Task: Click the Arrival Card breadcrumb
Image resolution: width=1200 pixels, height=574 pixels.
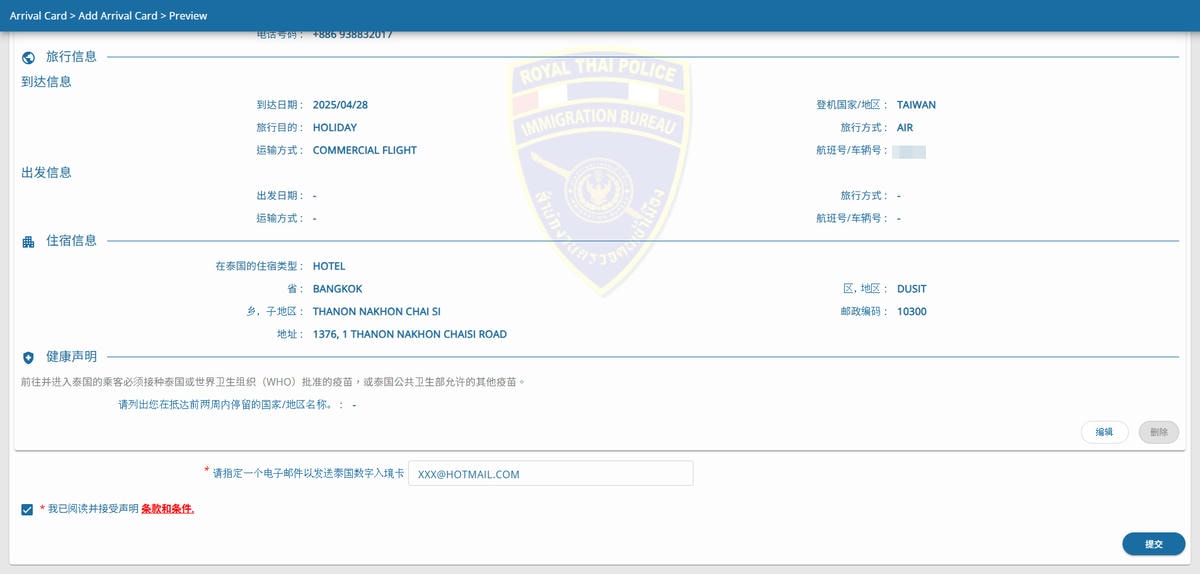Action: tap(37, 16)
